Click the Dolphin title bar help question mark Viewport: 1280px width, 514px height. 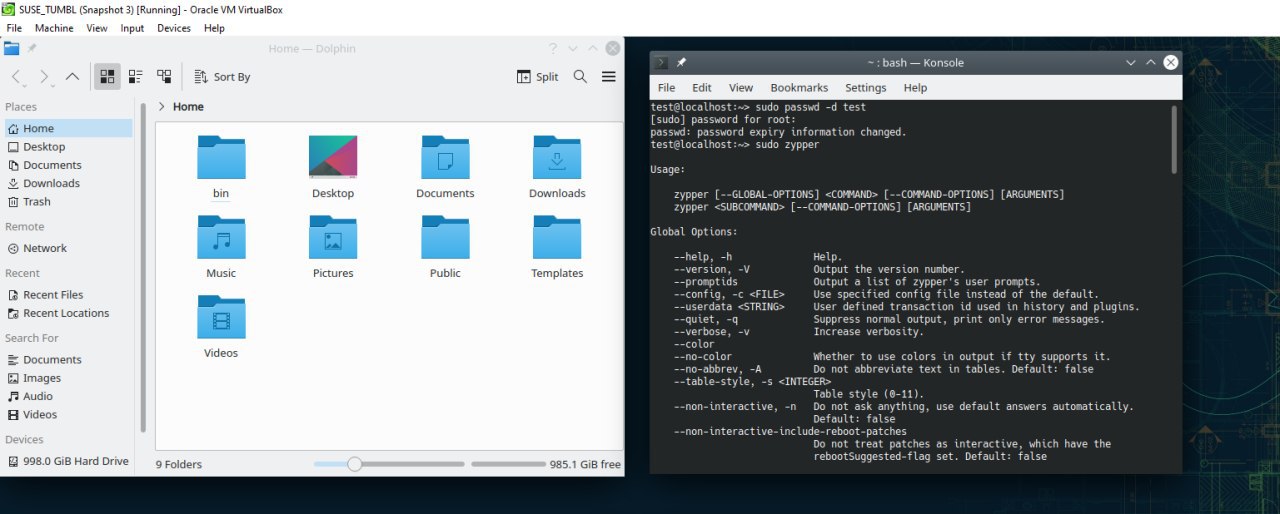(553, 48)
